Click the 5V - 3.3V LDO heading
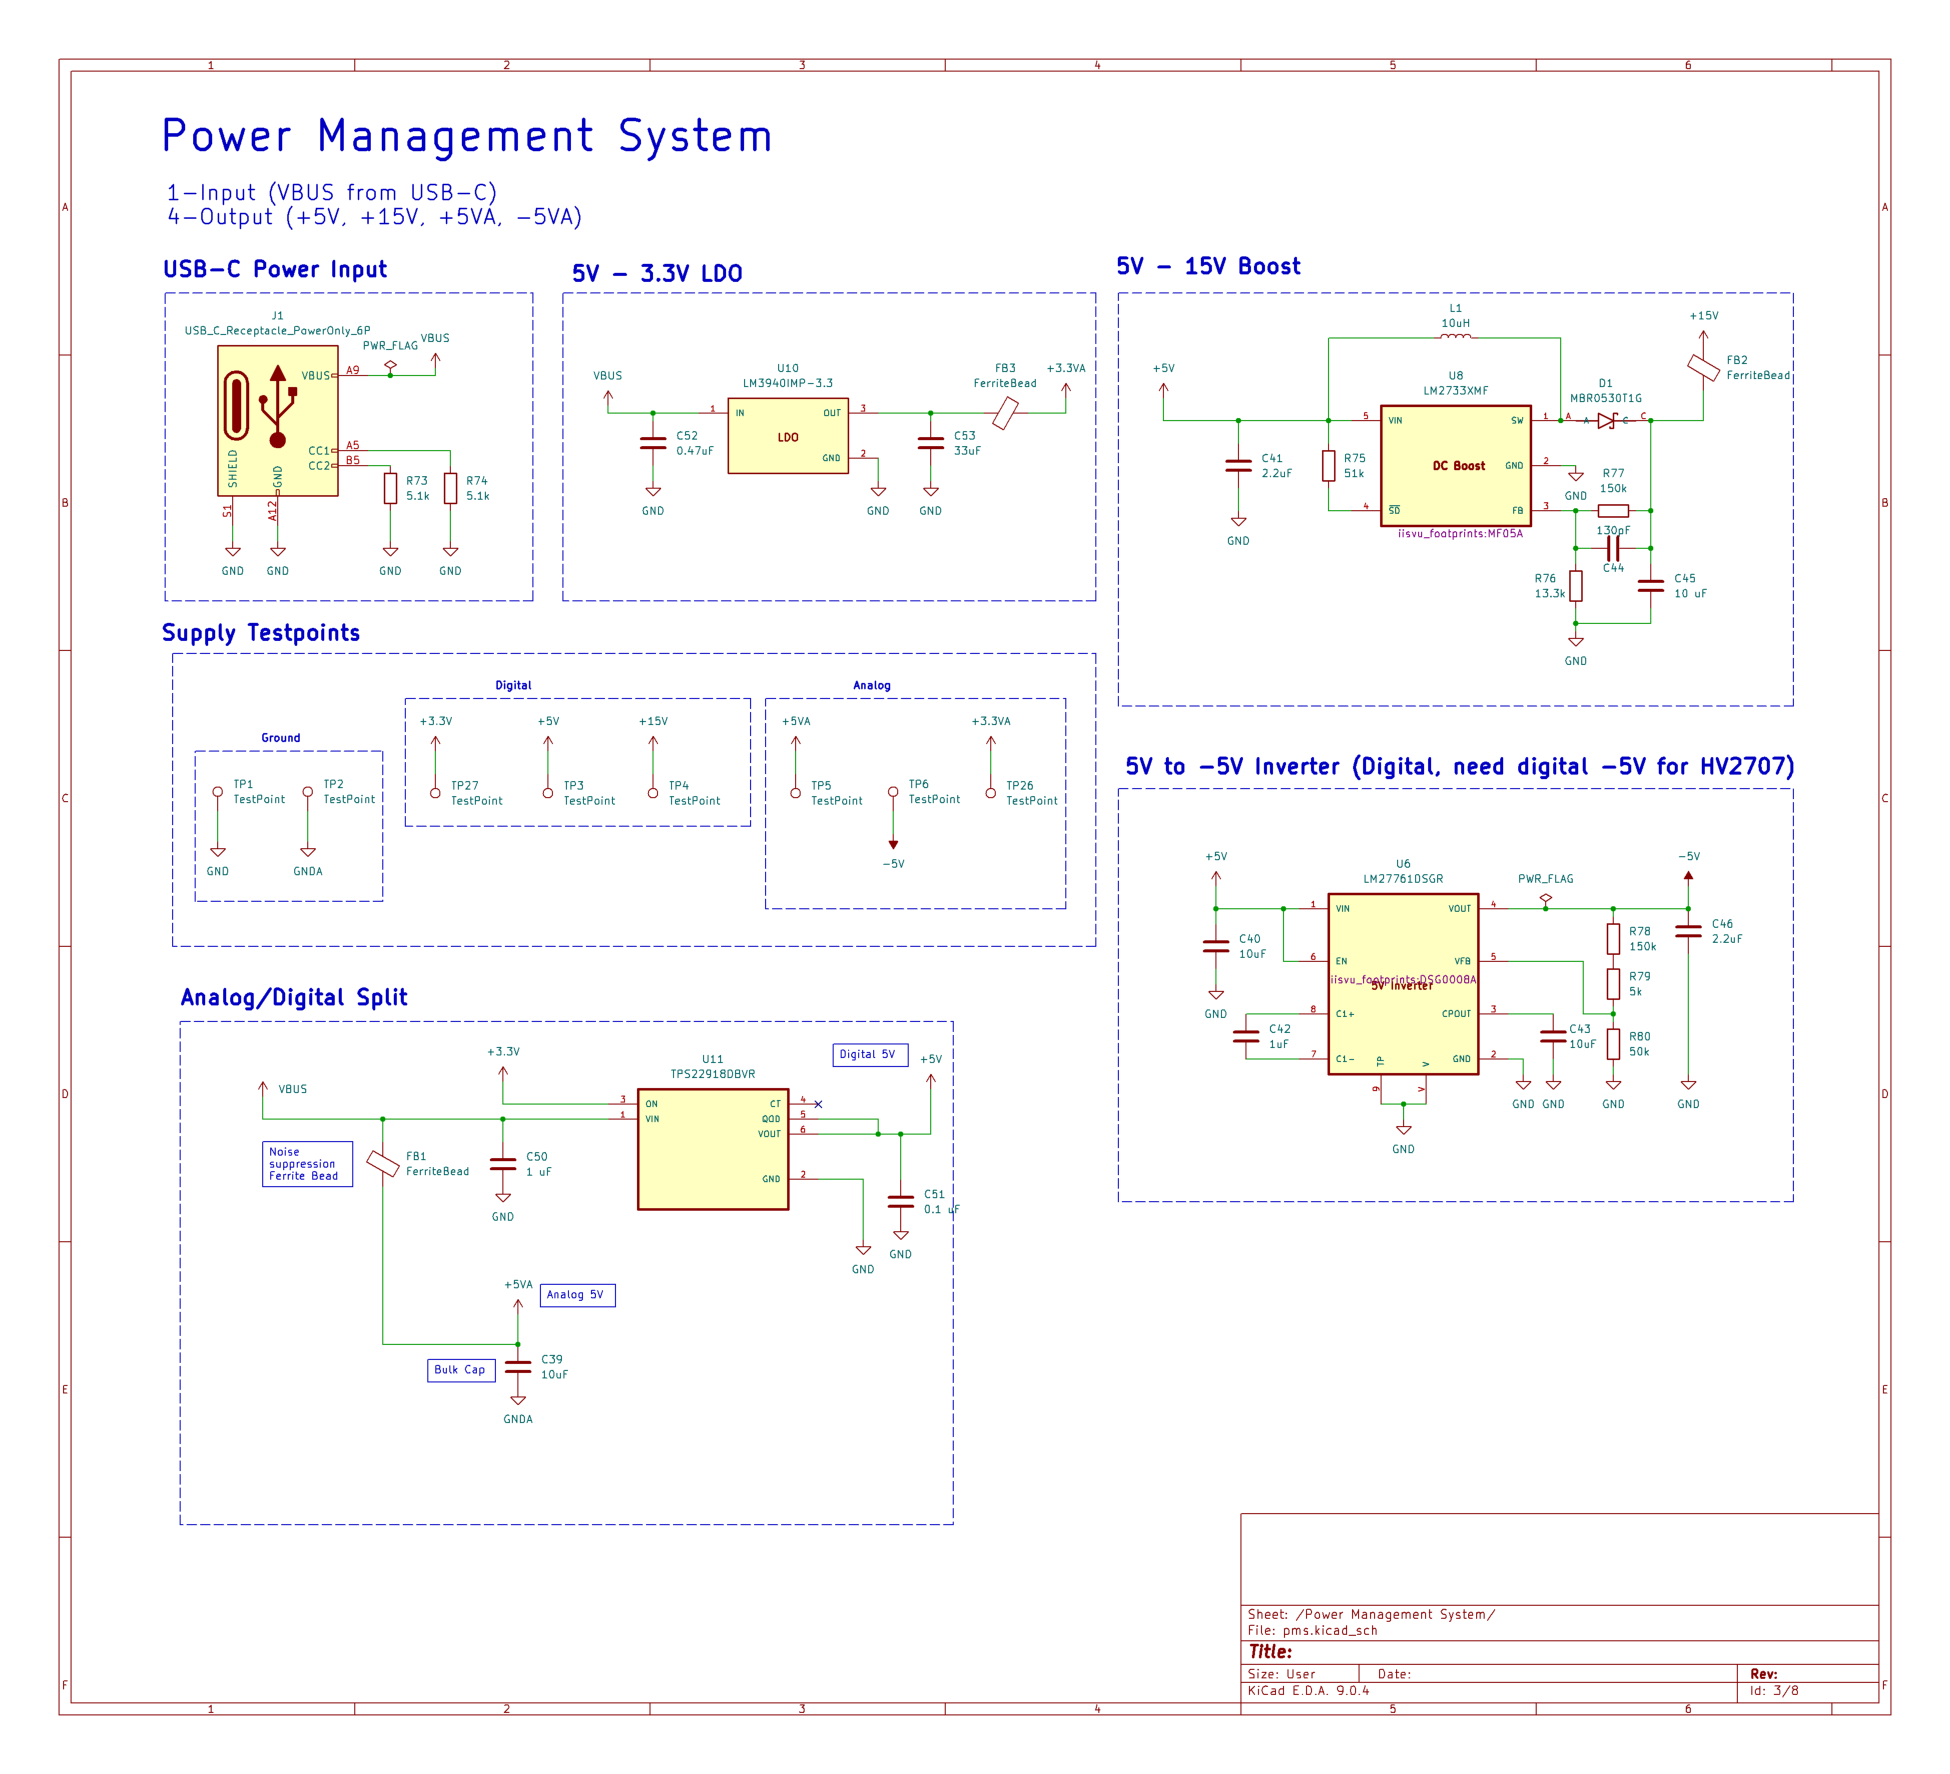Viewport: 1950px width, 1774px height. (x=657, y=274)
